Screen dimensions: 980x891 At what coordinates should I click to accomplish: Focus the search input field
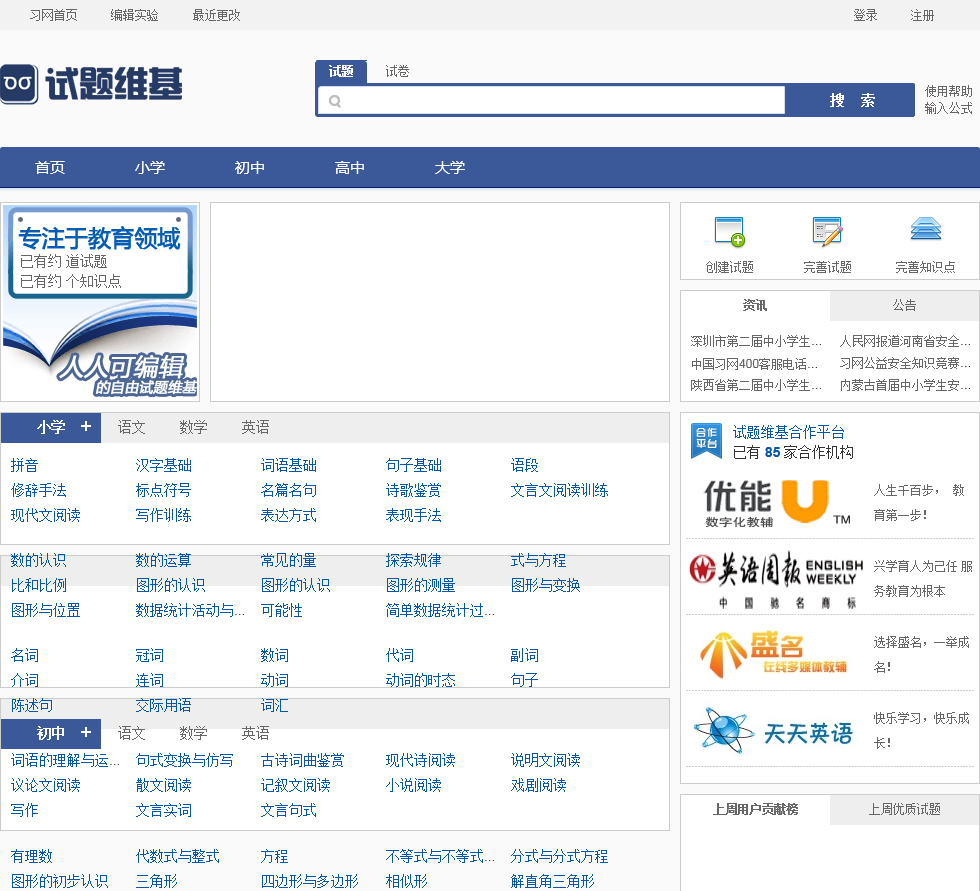point(551,101)
